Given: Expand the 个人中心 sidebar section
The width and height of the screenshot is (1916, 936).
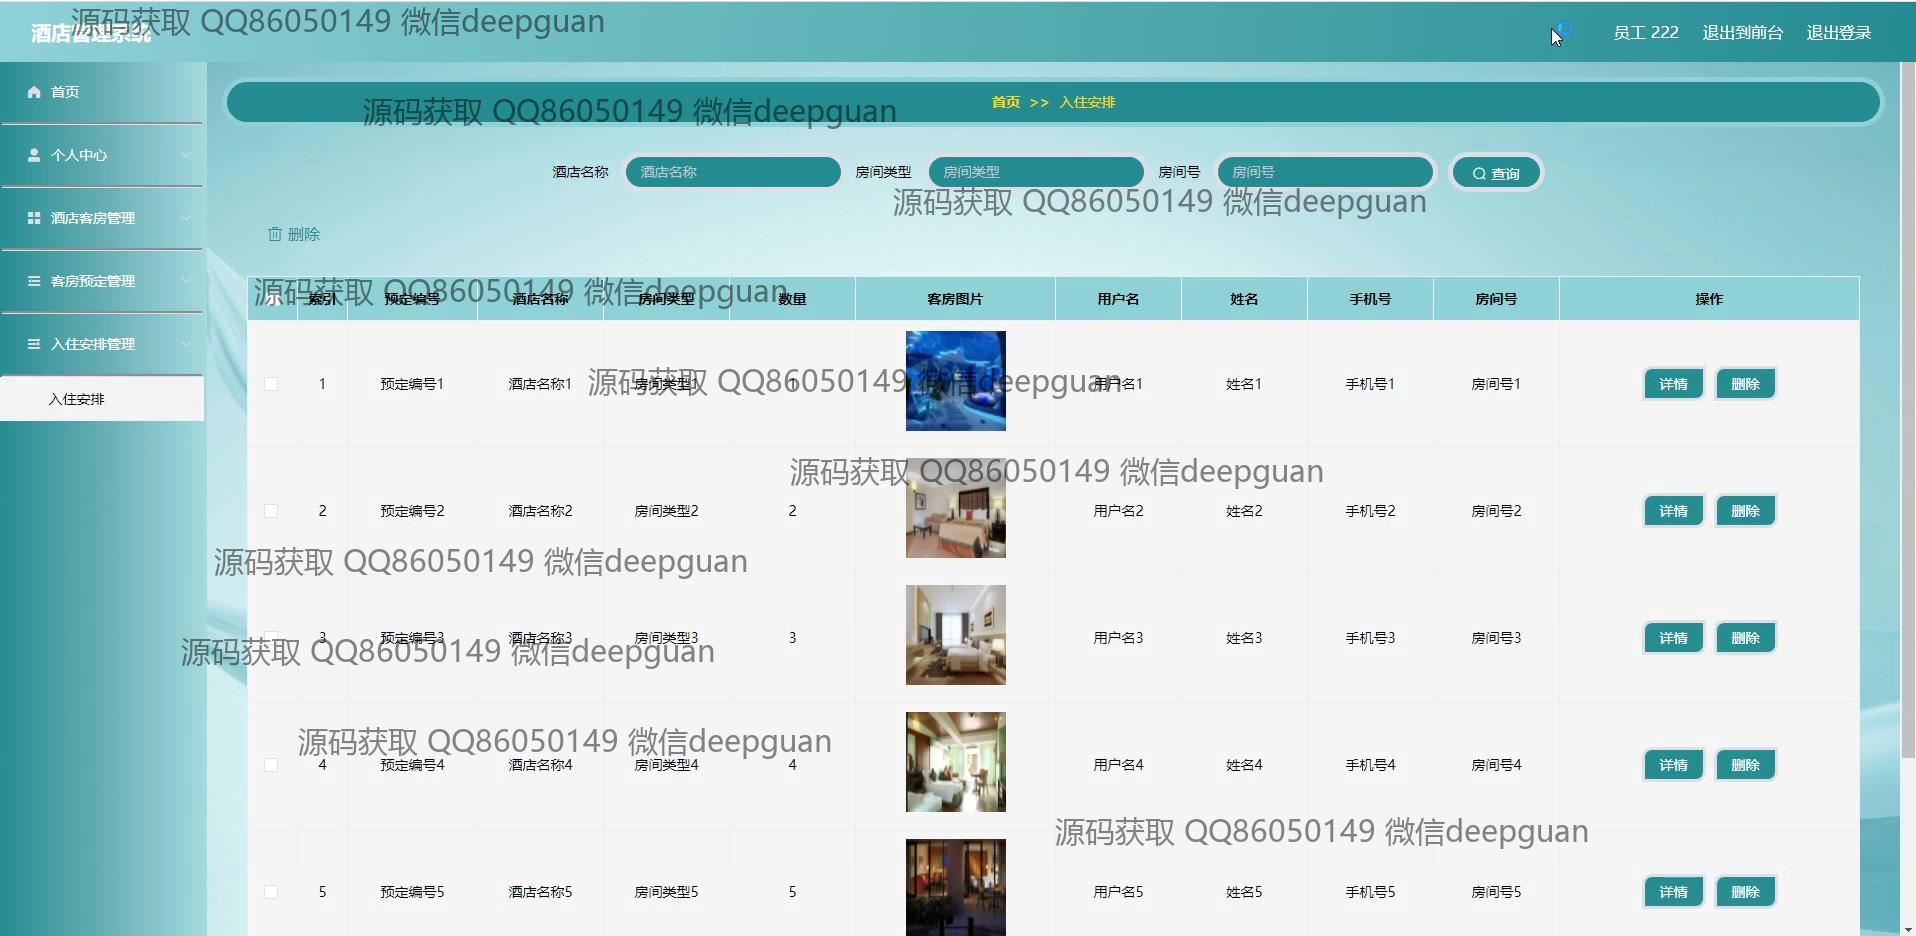Looking at the screenshot, I should [x=186, y=155].
